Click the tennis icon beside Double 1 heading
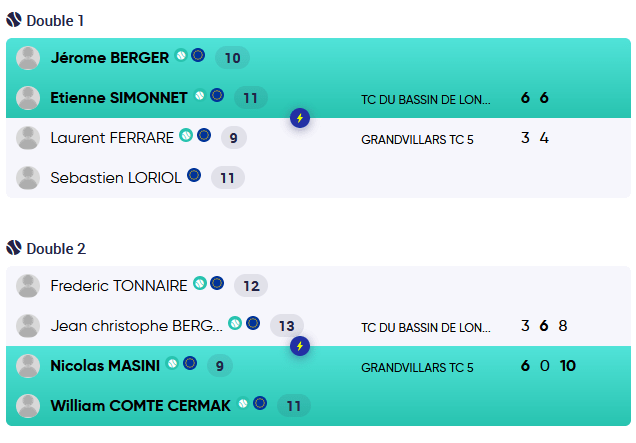This screenshot has height=443, width=636. pyautogui.click(x=14, y=20)
